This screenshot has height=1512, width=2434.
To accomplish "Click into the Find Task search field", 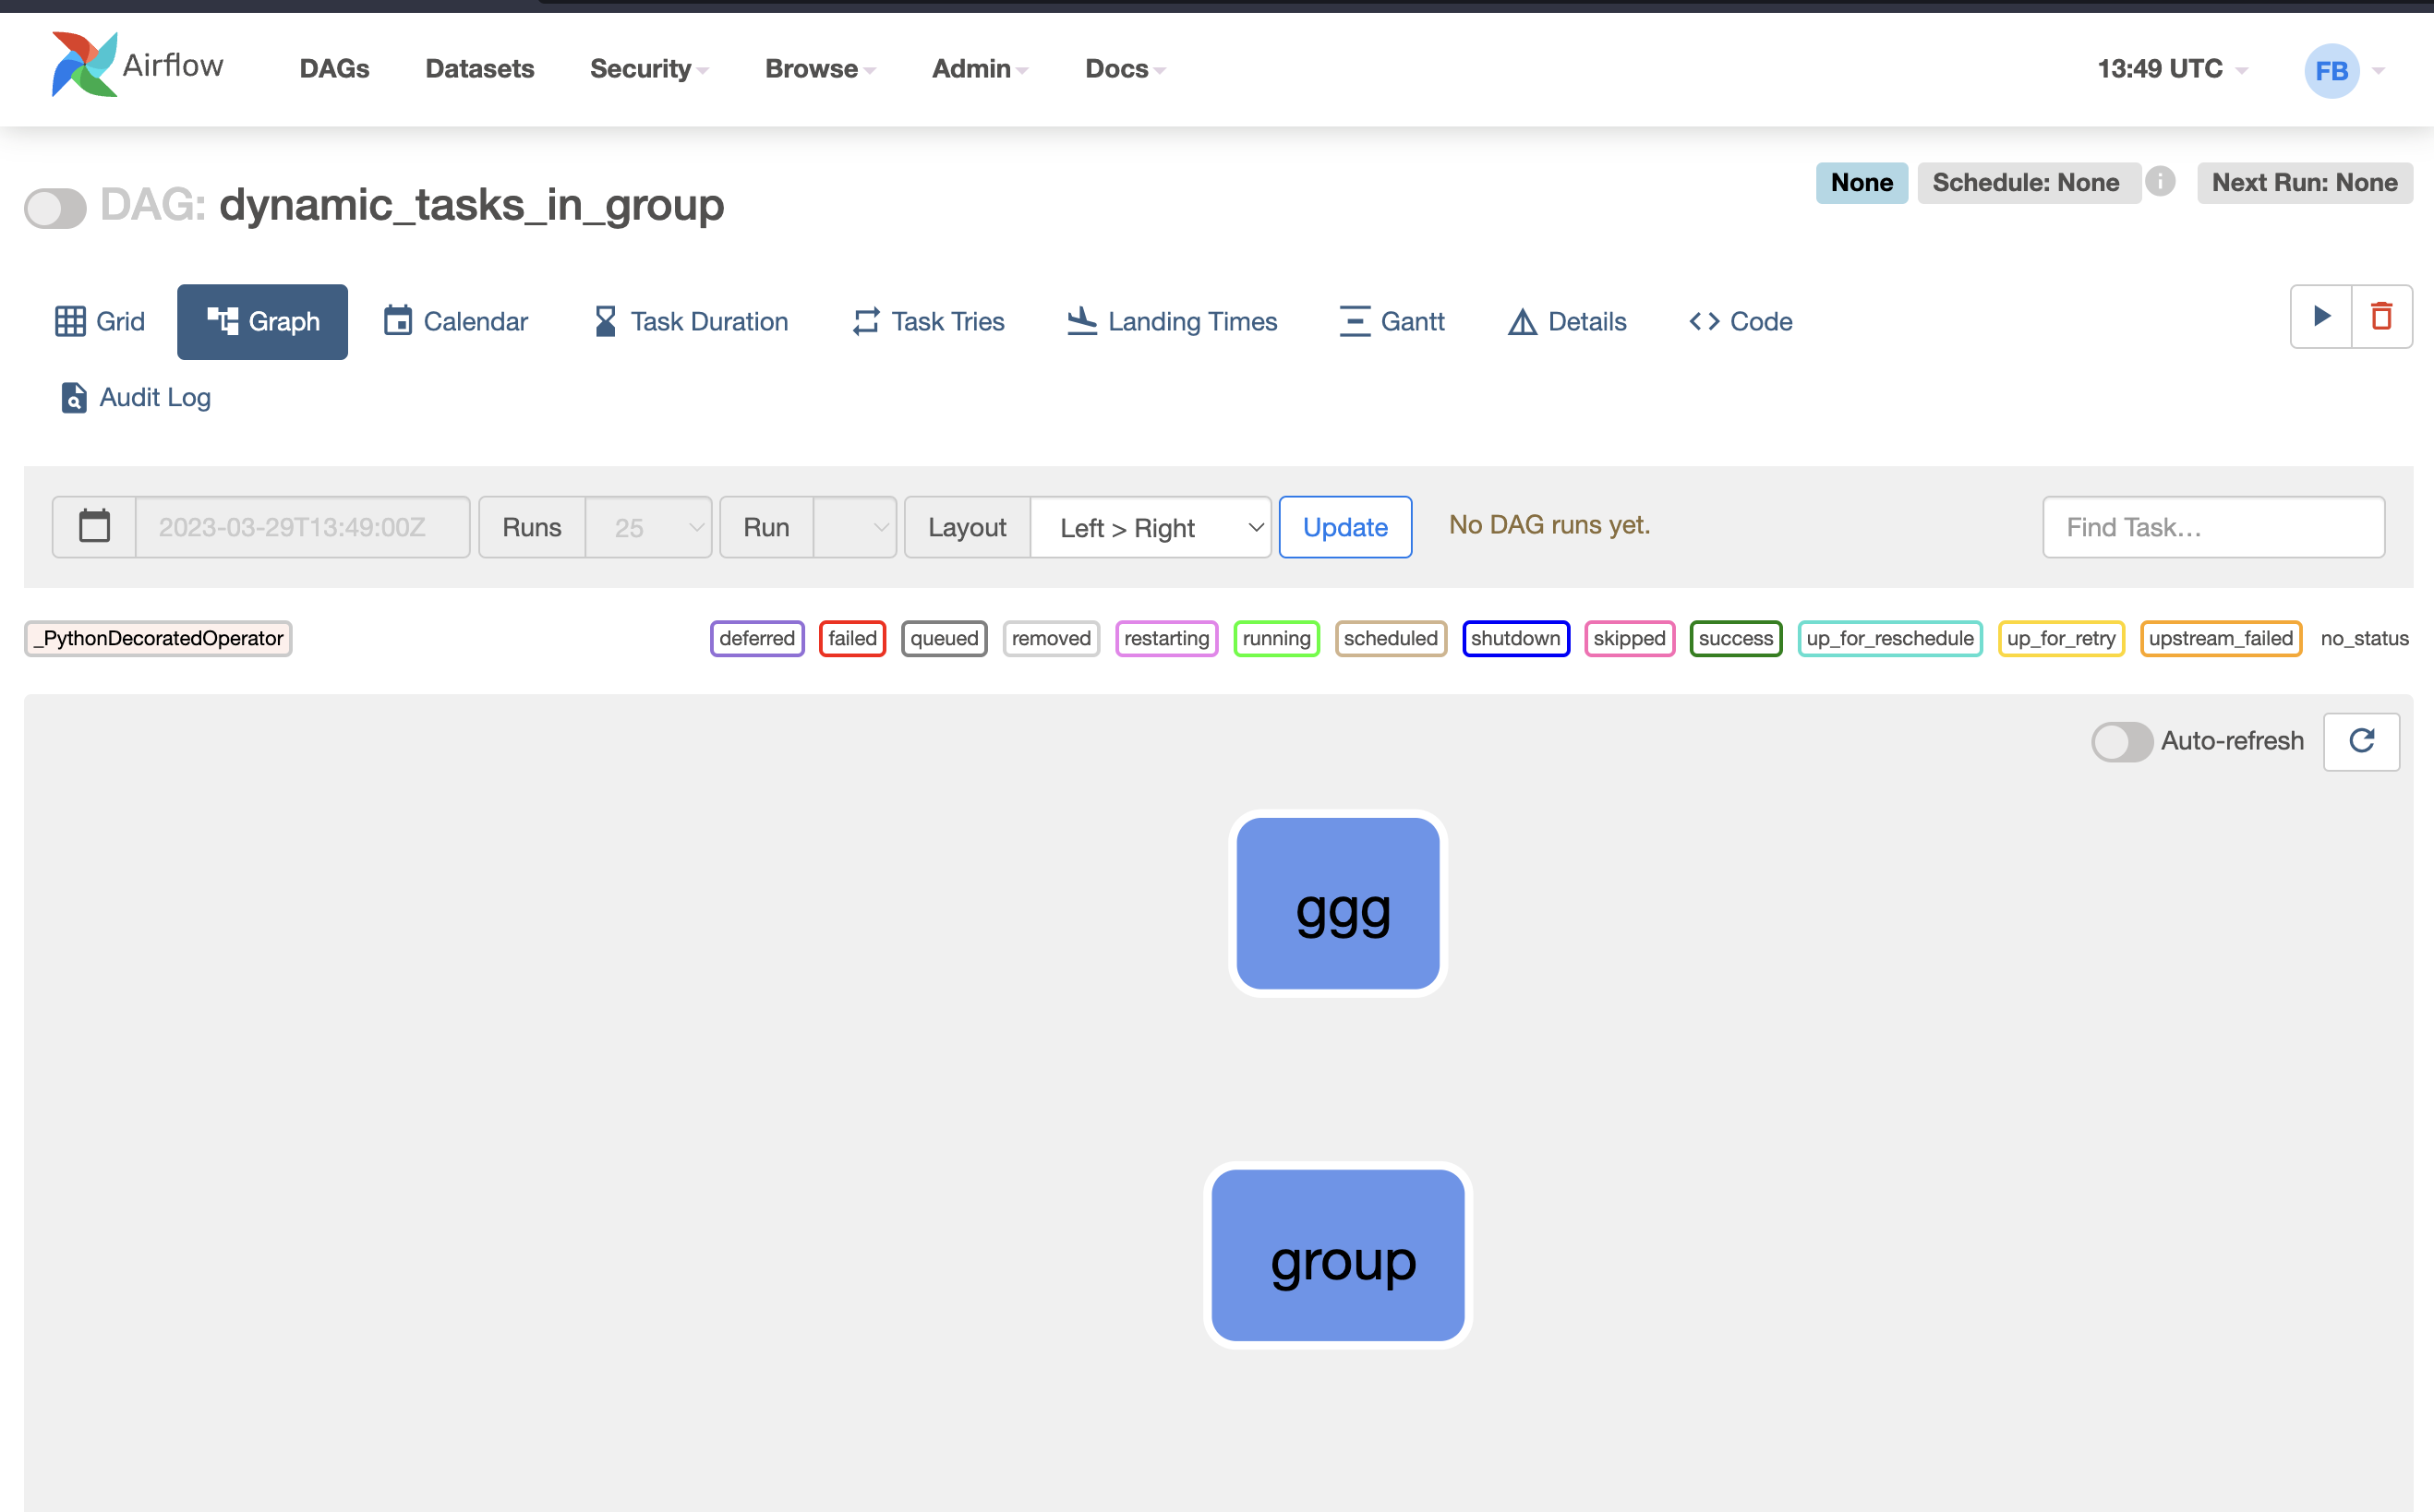I will [x=2213, y=527].
